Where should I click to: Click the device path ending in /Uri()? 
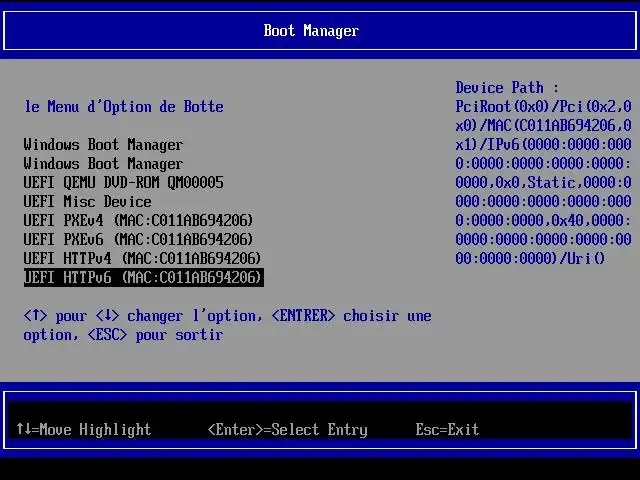530,258
